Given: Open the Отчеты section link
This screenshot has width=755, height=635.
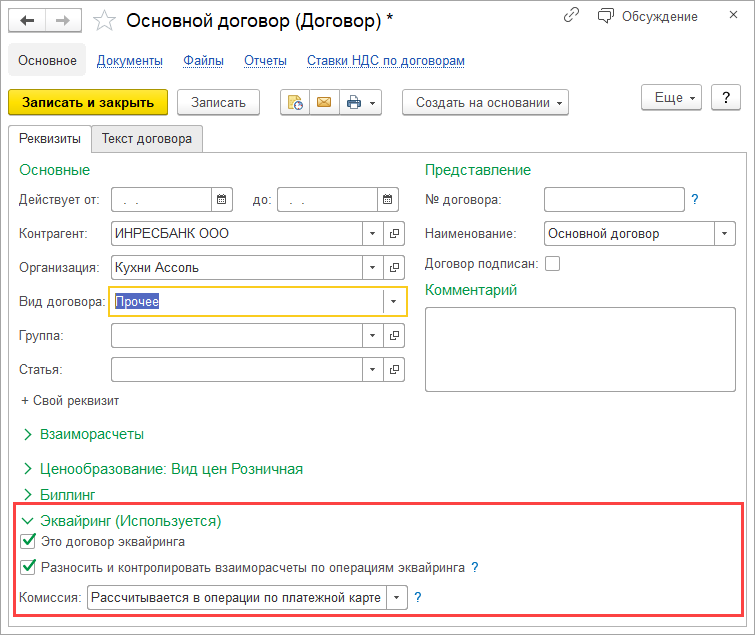Looking at the screenshot, I should point(265,61).
